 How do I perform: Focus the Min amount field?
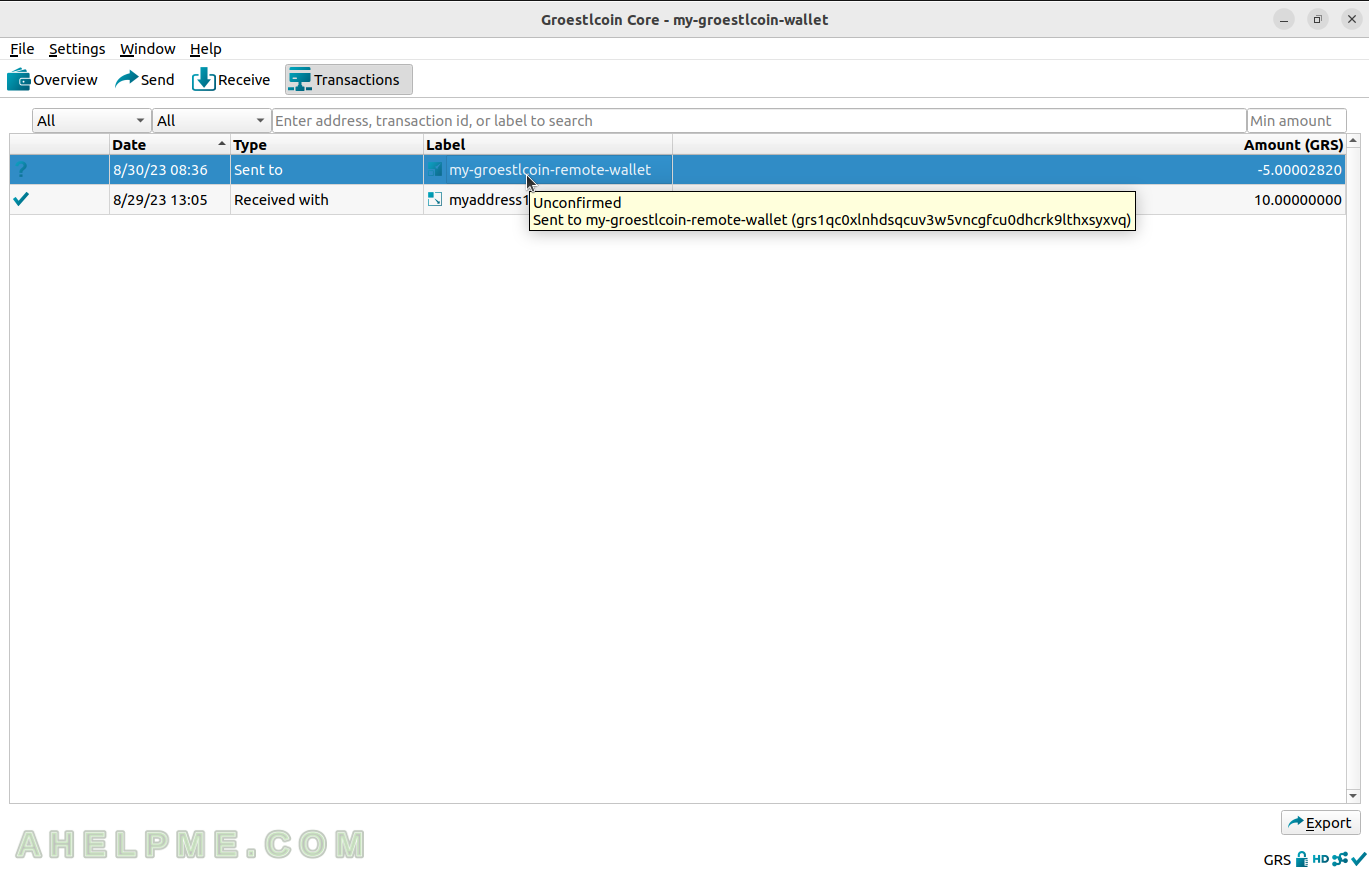tap(1297, 121)
